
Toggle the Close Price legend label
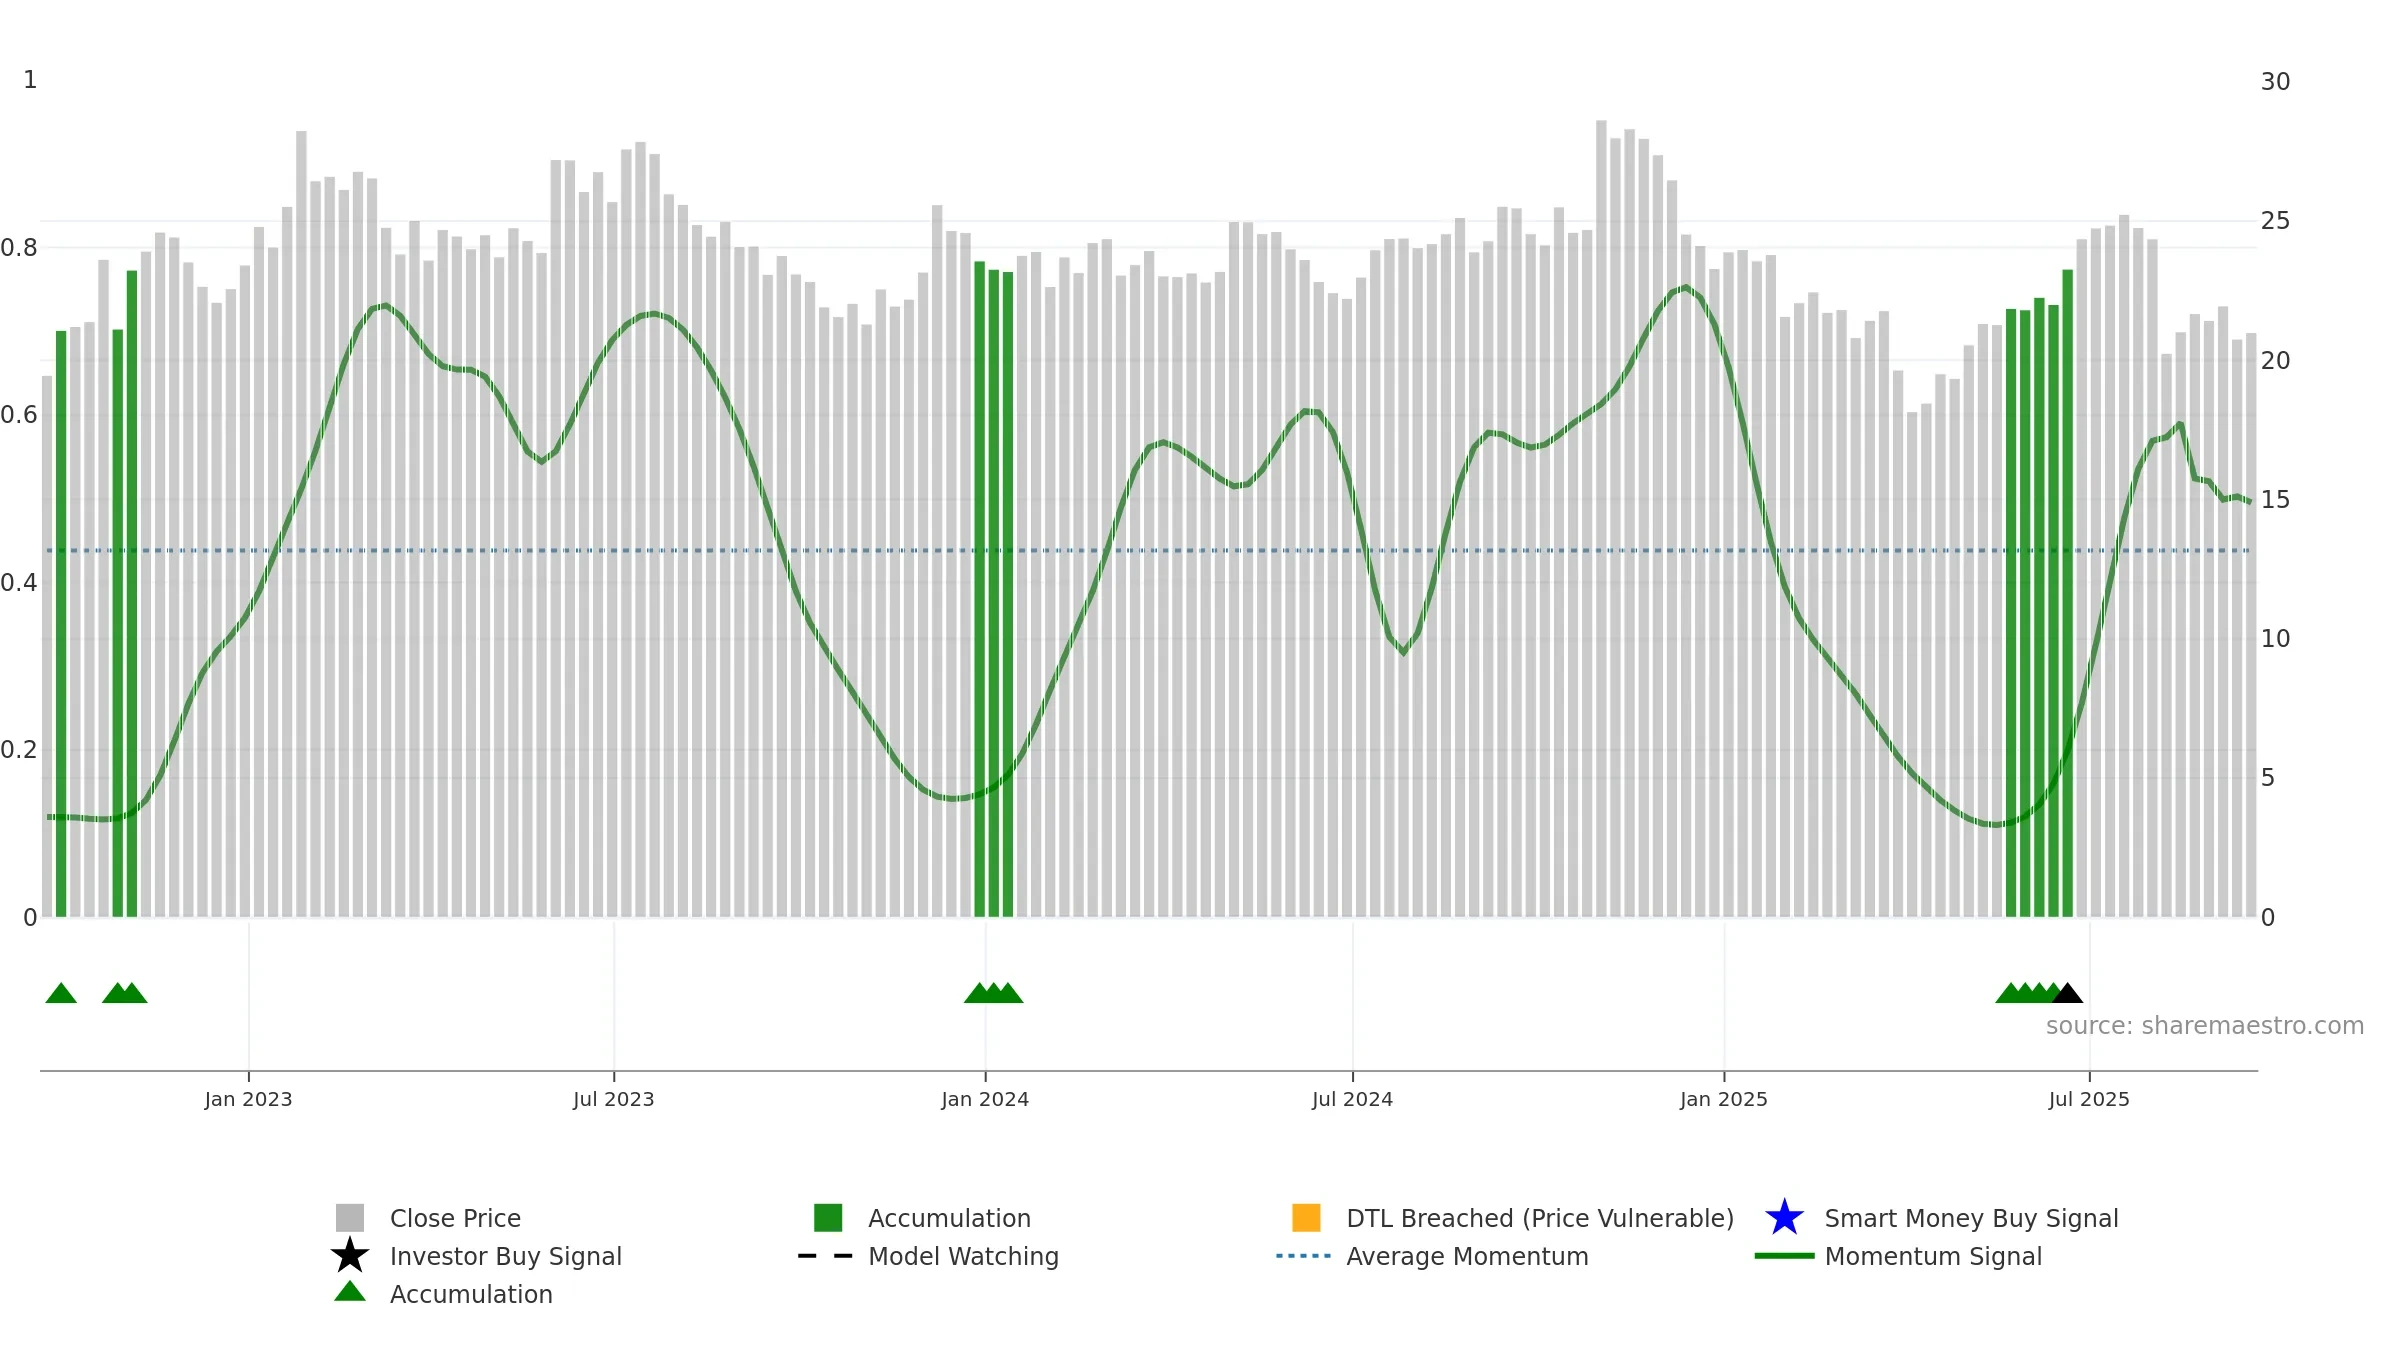click(x=455, y=1218)
